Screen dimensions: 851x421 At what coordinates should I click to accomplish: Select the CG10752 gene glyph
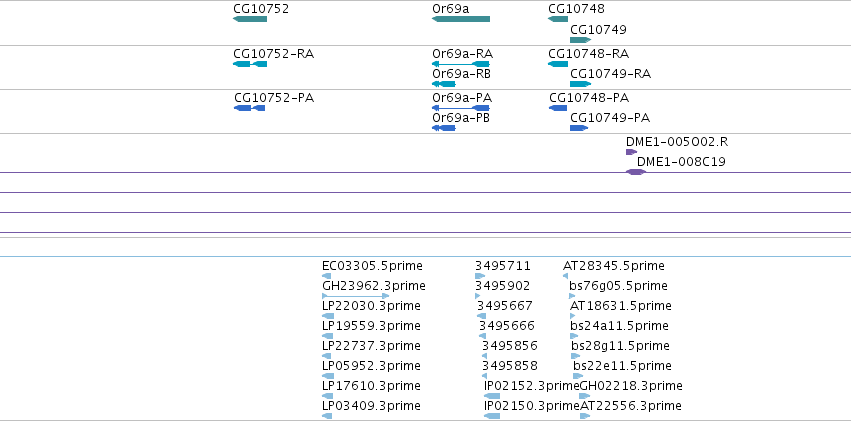[250, 19]
